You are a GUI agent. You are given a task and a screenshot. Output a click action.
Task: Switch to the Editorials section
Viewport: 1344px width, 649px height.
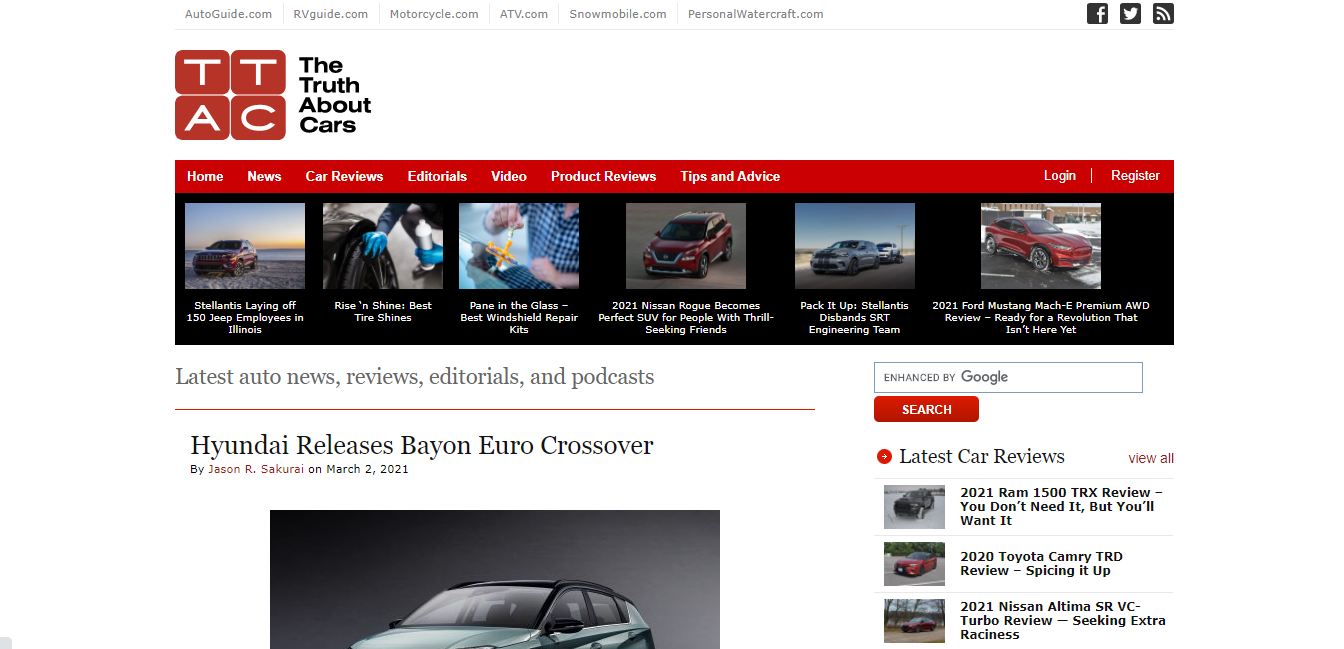pos(437,176)
